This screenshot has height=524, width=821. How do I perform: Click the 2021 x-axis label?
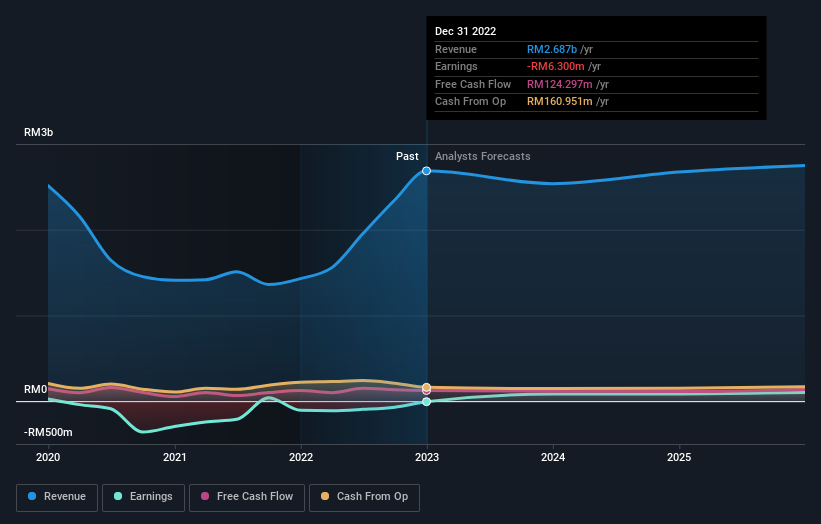tap(174, 457)
